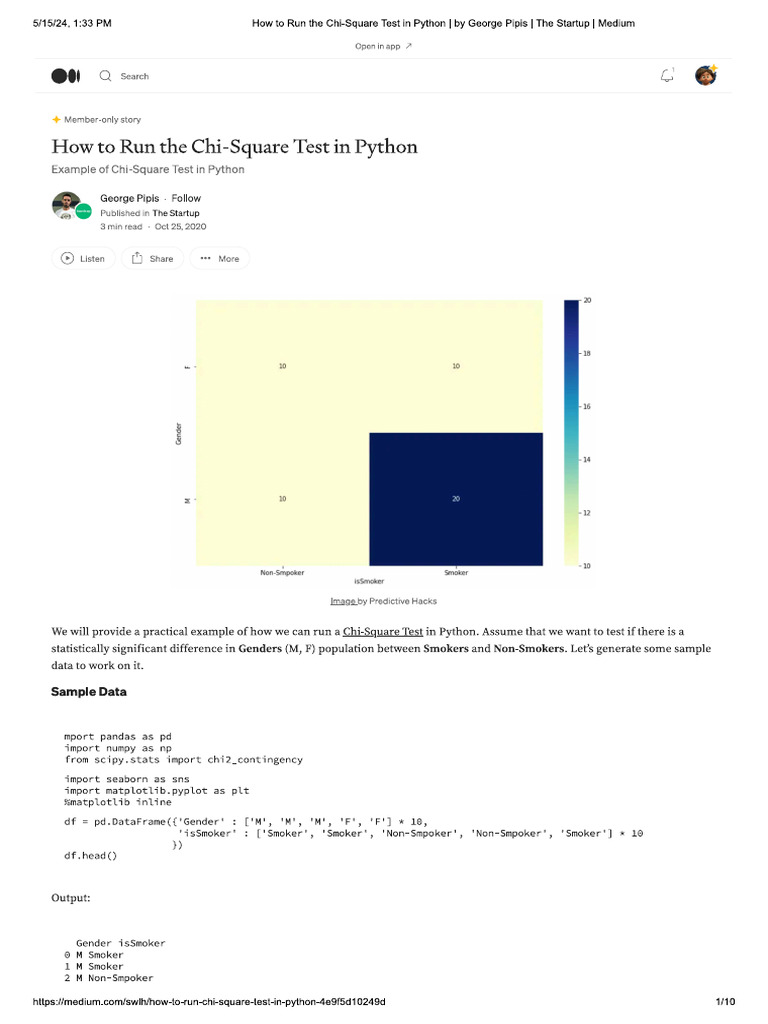This screenshot has height=1024, width=768.
Task: Open the notifications bell
Action: pyautogui.click(x=667, y=76)
